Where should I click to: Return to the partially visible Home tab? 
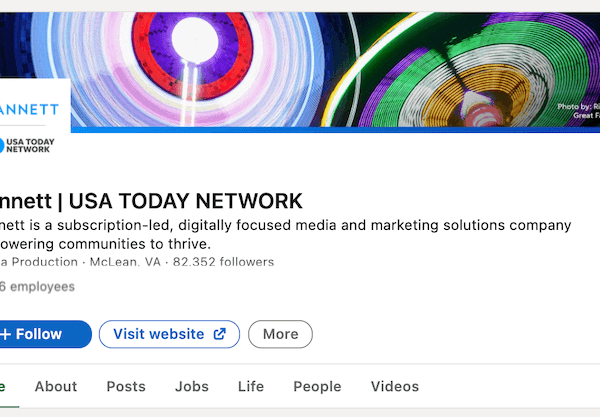3,387
